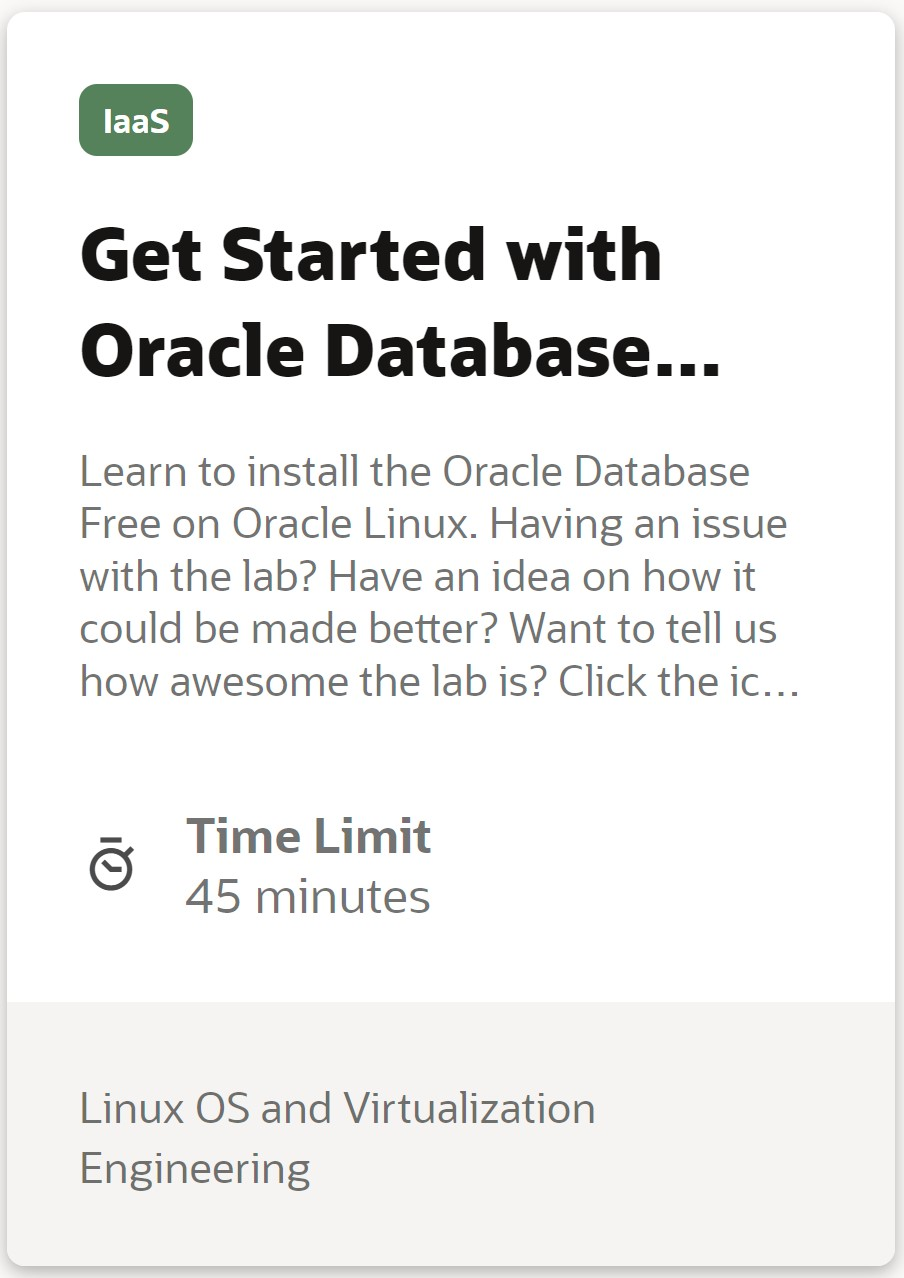Click "Learn to install the Oracle Database" line
The width and height of the screenshot is (904, 1278).
click(414, 471)
